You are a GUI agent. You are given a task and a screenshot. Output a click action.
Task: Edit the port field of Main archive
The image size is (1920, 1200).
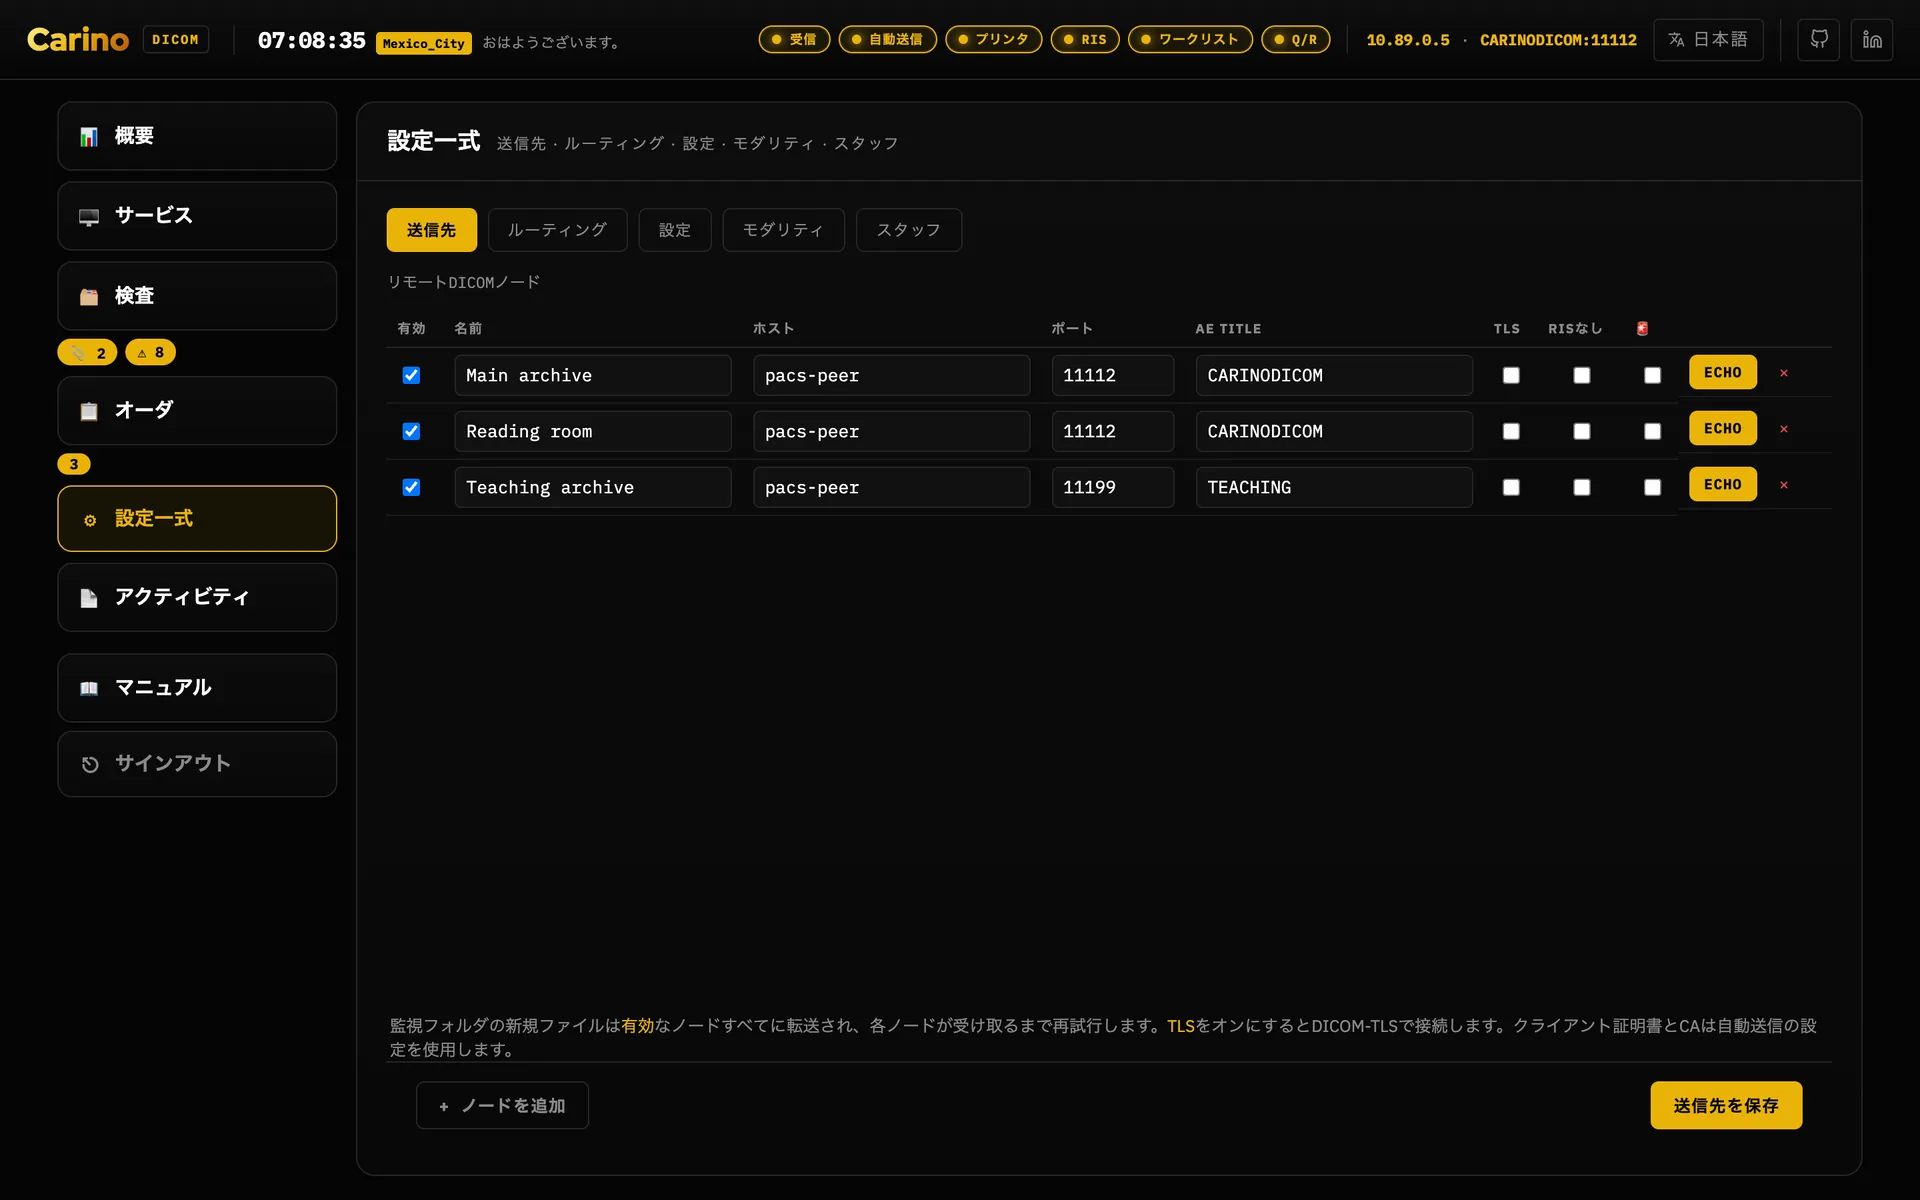pos(1113,375)
